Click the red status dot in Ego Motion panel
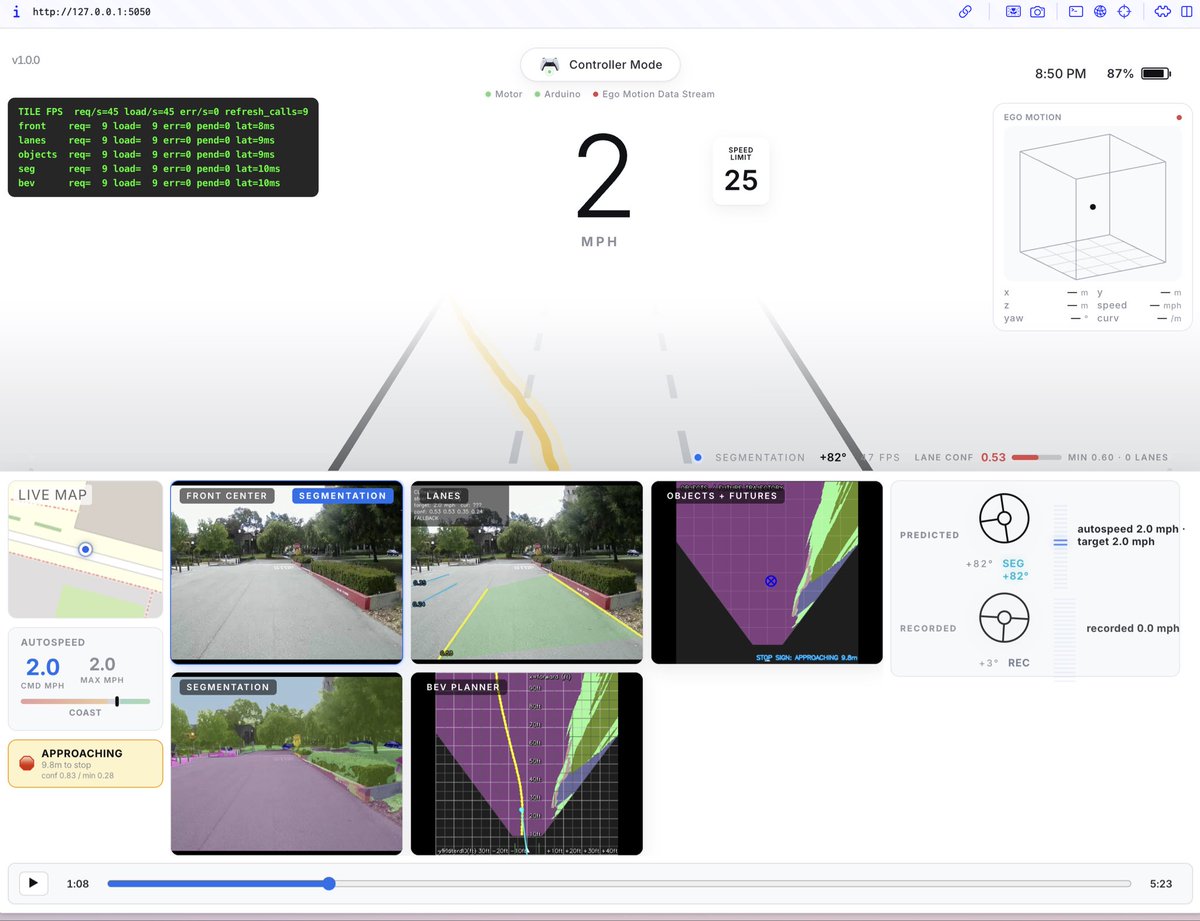Screen dimensions: 1200x921 point(1179,117)
